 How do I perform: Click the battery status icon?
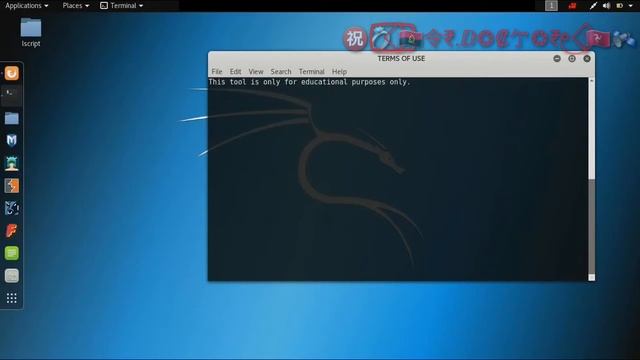[x=620, y=5]
